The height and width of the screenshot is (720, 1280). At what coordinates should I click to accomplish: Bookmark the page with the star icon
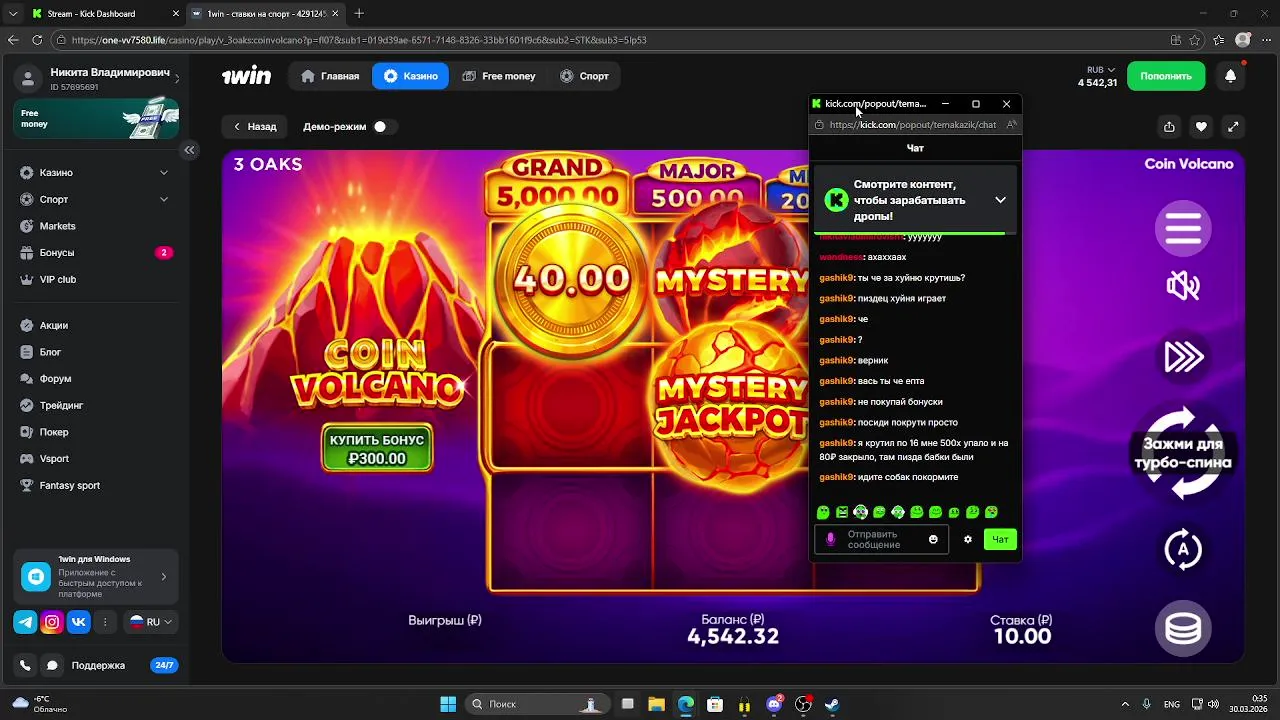click(1196, 40)
